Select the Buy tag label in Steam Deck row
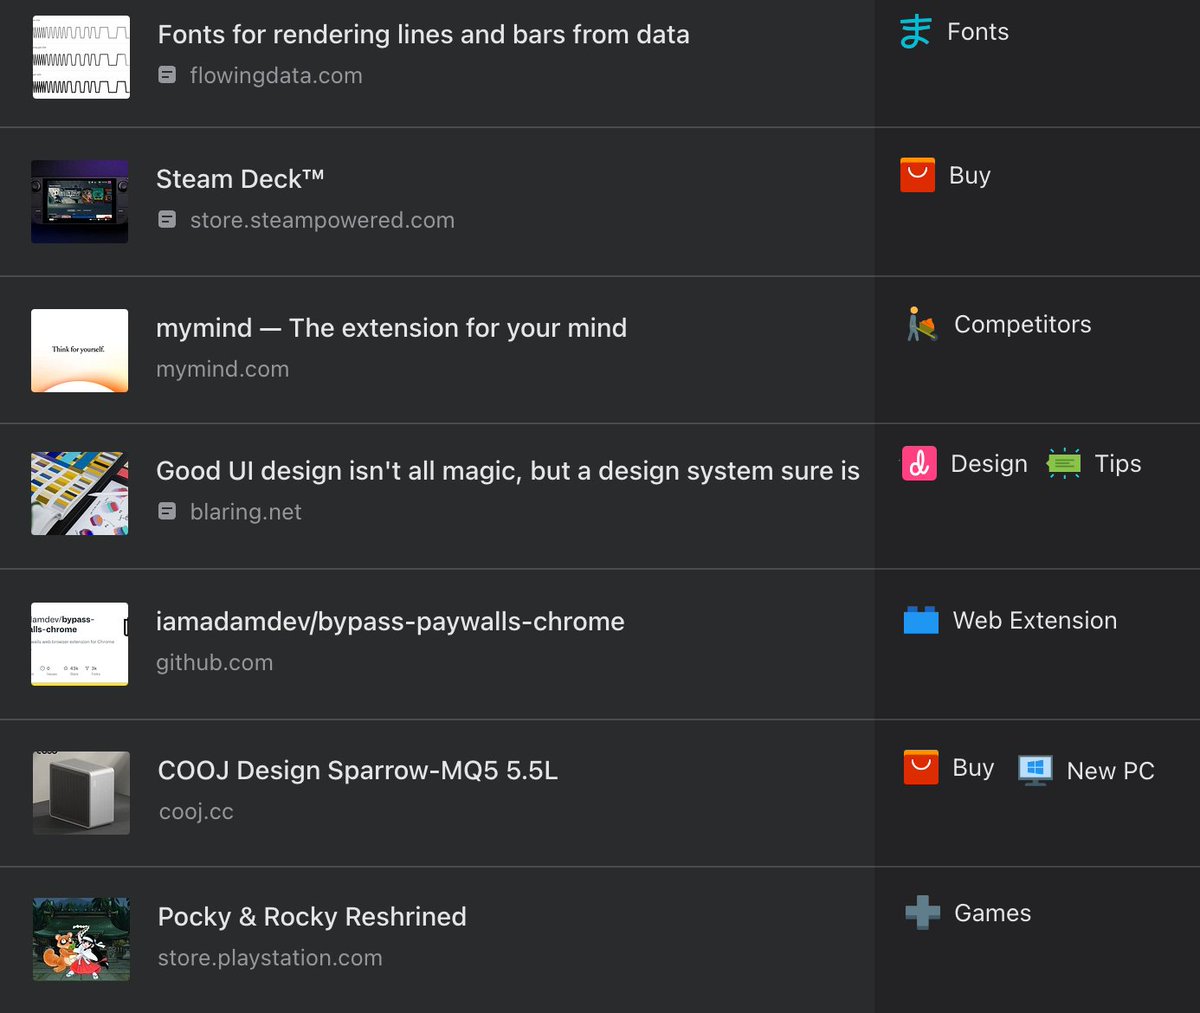 pyautogui.click(x=969, y=175)
